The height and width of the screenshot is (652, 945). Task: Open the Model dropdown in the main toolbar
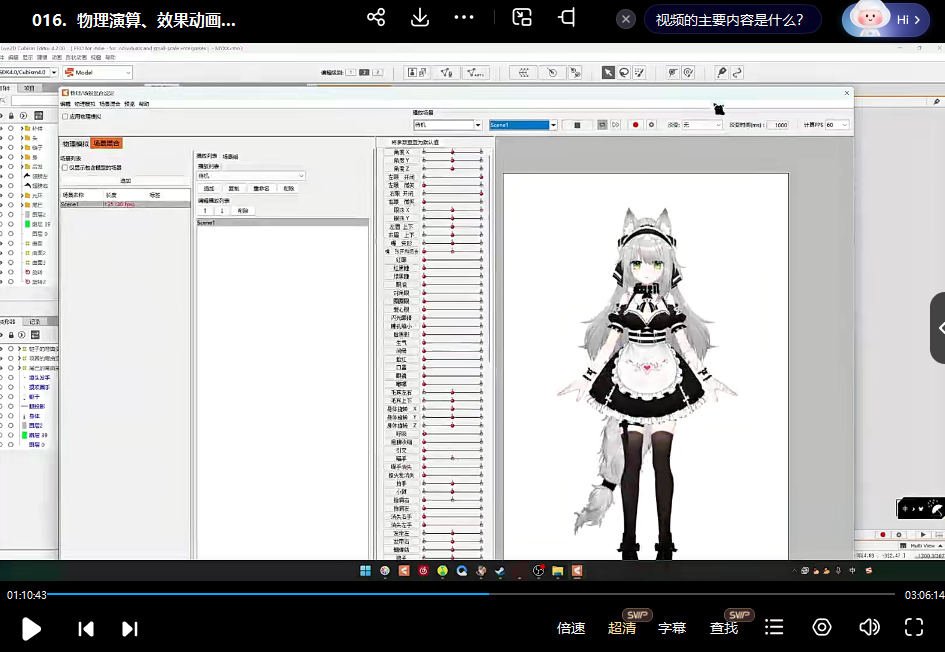tap(97, 72)
